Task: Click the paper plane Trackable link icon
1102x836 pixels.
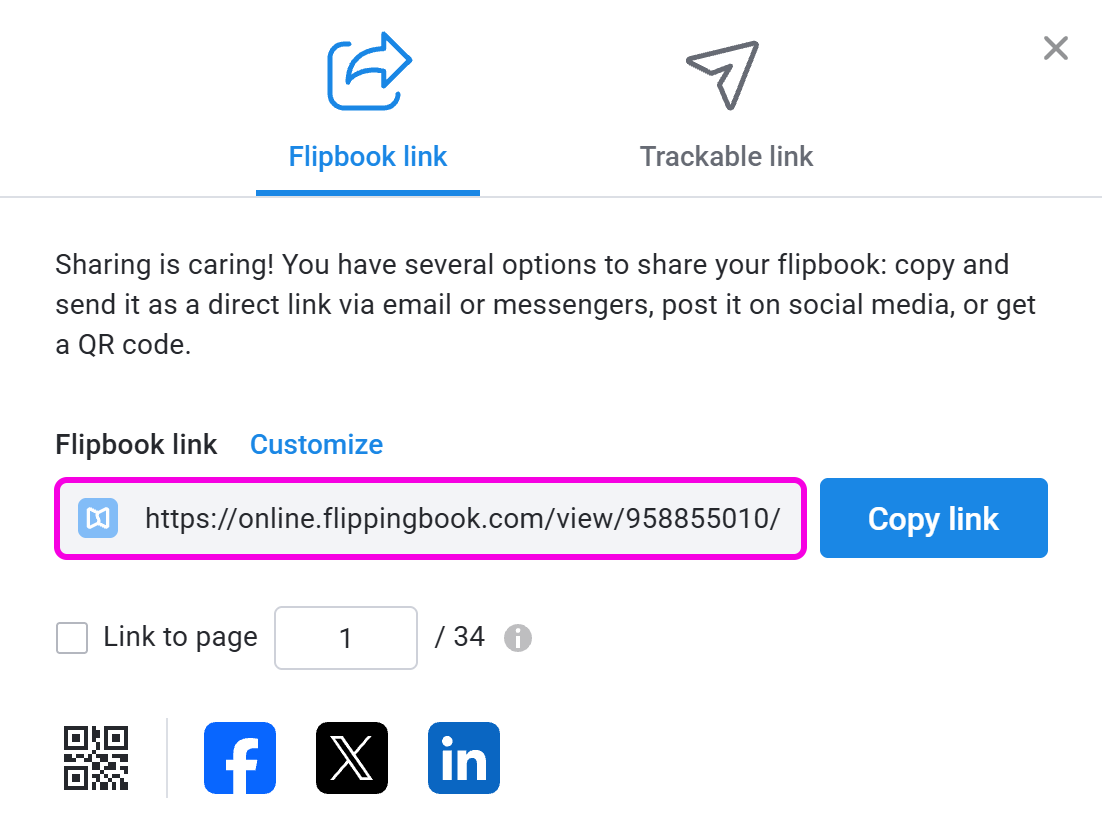Action: pyautogui.click(x=723, y=74)
